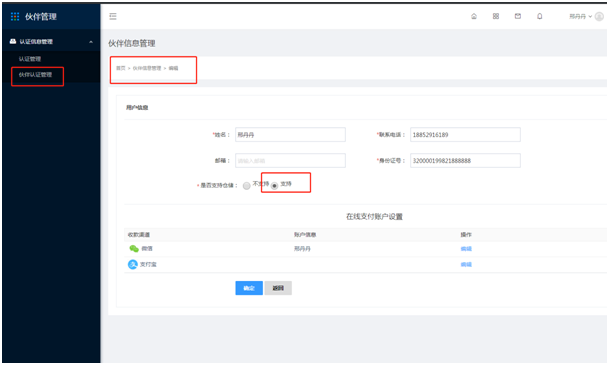Open the mail message icon in top bar
609x365 pixels.
(518, 16)
